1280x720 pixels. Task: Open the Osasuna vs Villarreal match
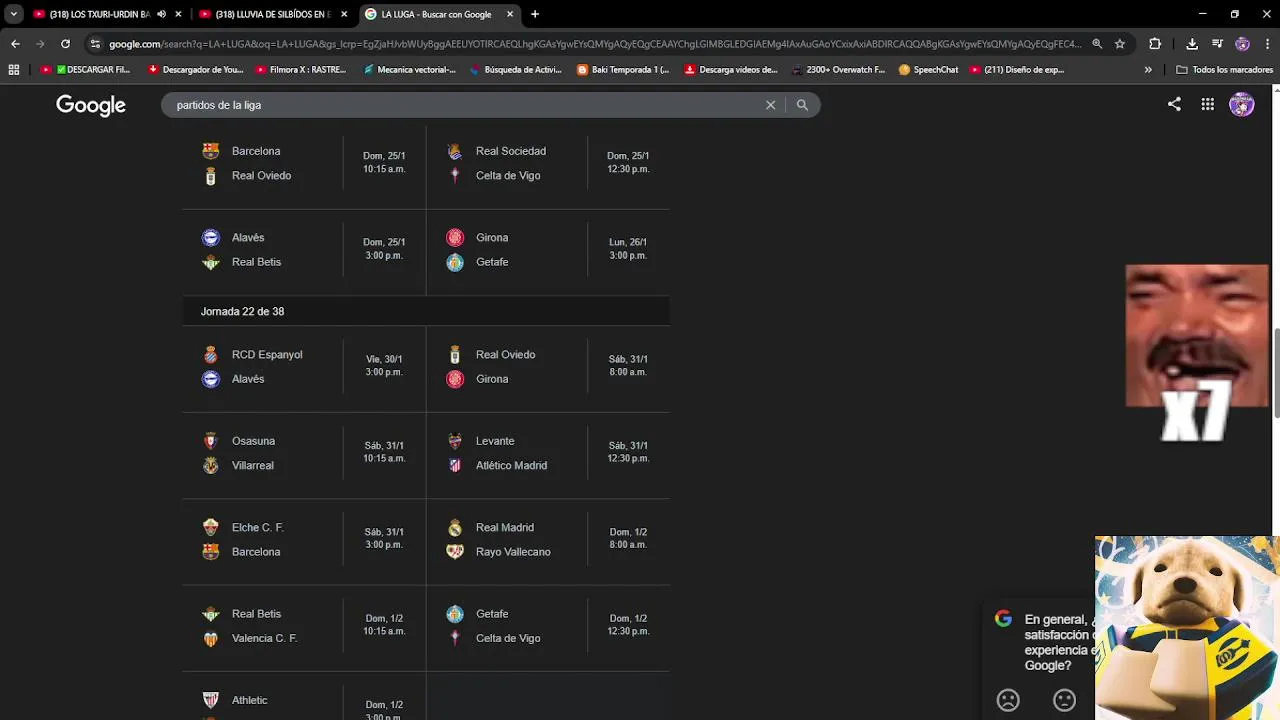point(304,453)
